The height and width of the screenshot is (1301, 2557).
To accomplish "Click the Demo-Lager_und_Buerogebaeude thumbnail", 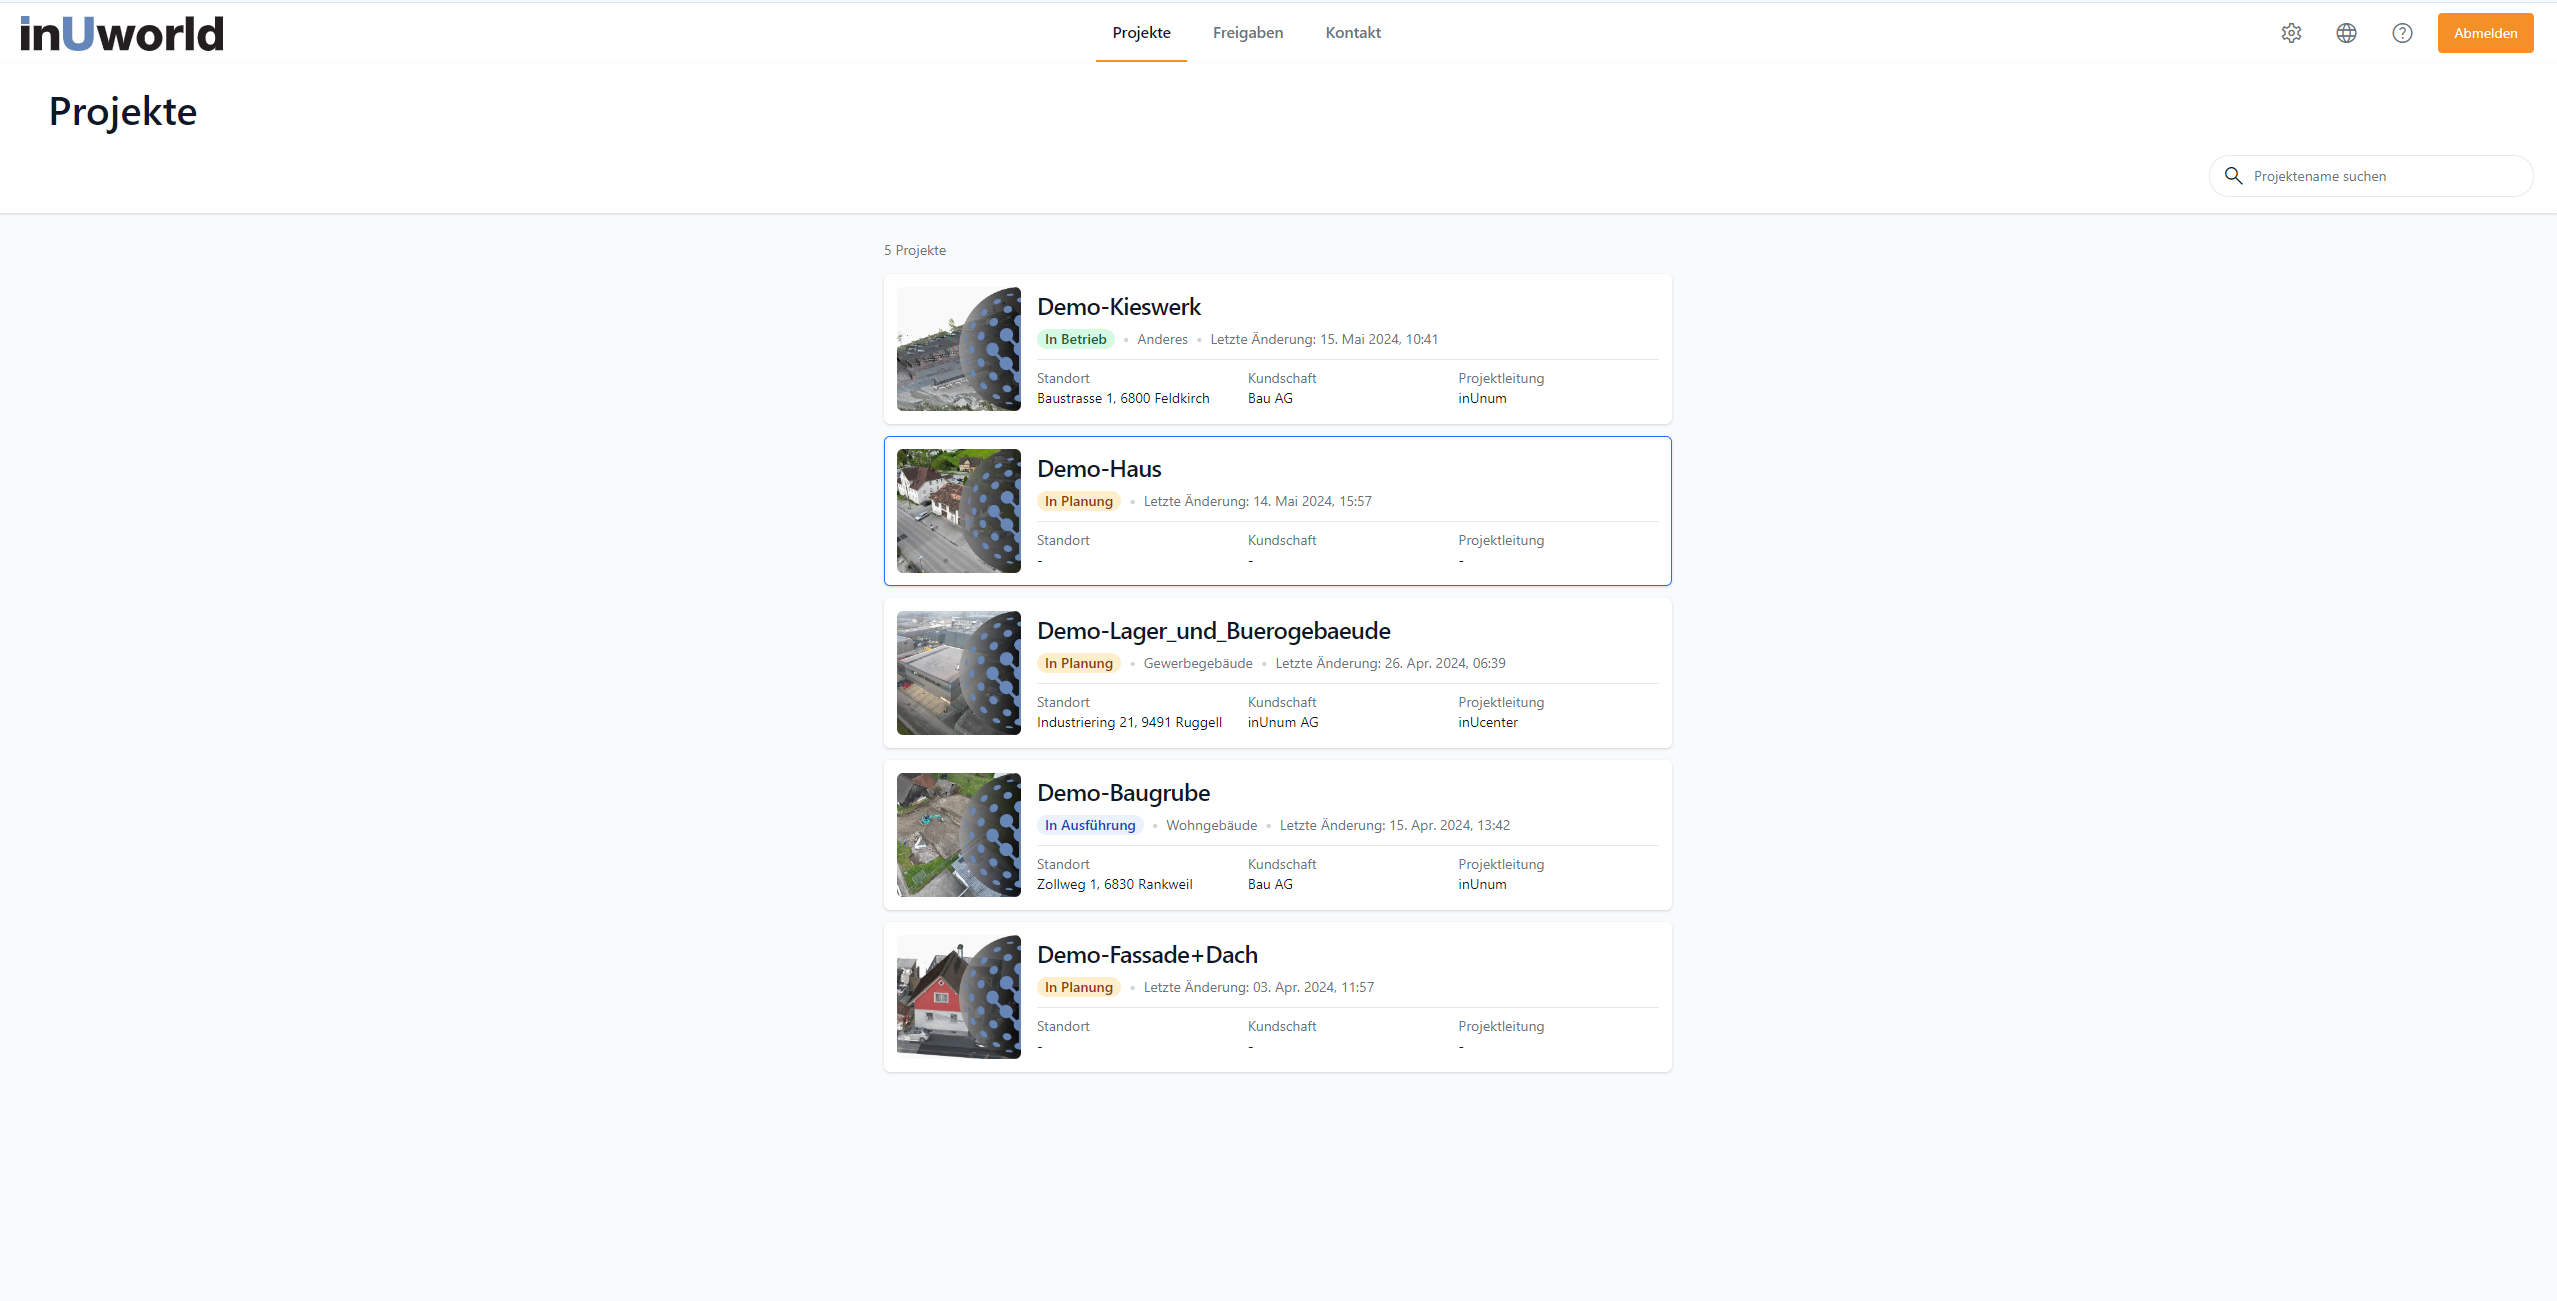I will [958, 673].
